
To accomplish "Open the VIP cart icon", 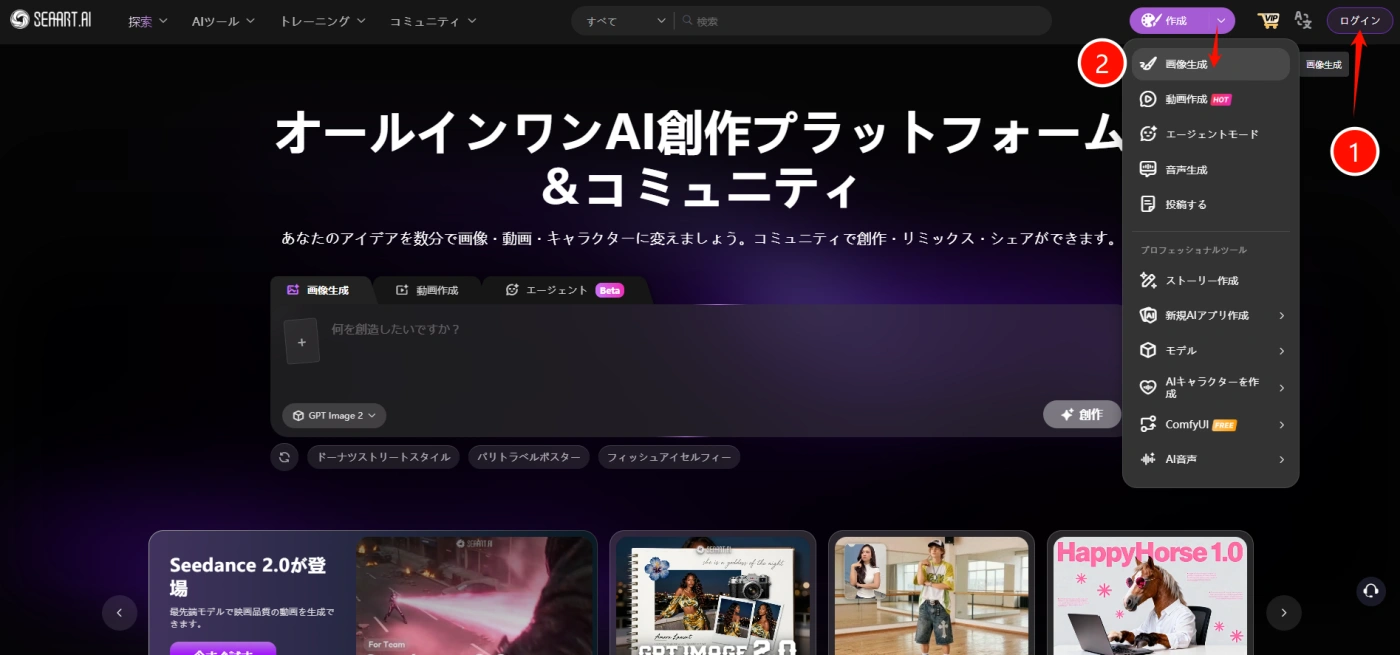I will tap(1268, 20).
